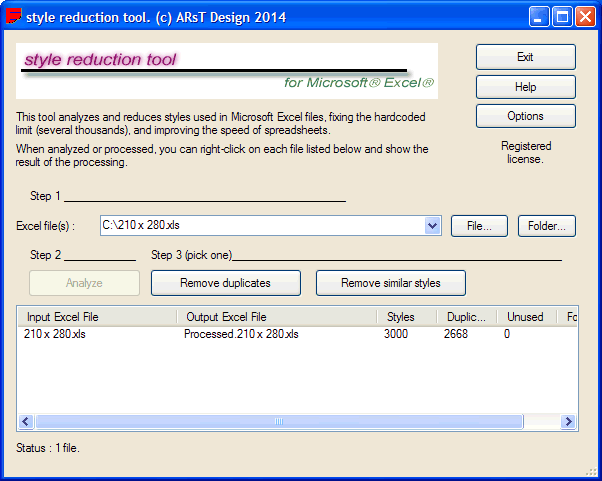Viewport: 602px width, 481px height.
Task: Click the 0 unused count cell
Action: [x=507, y=334]
